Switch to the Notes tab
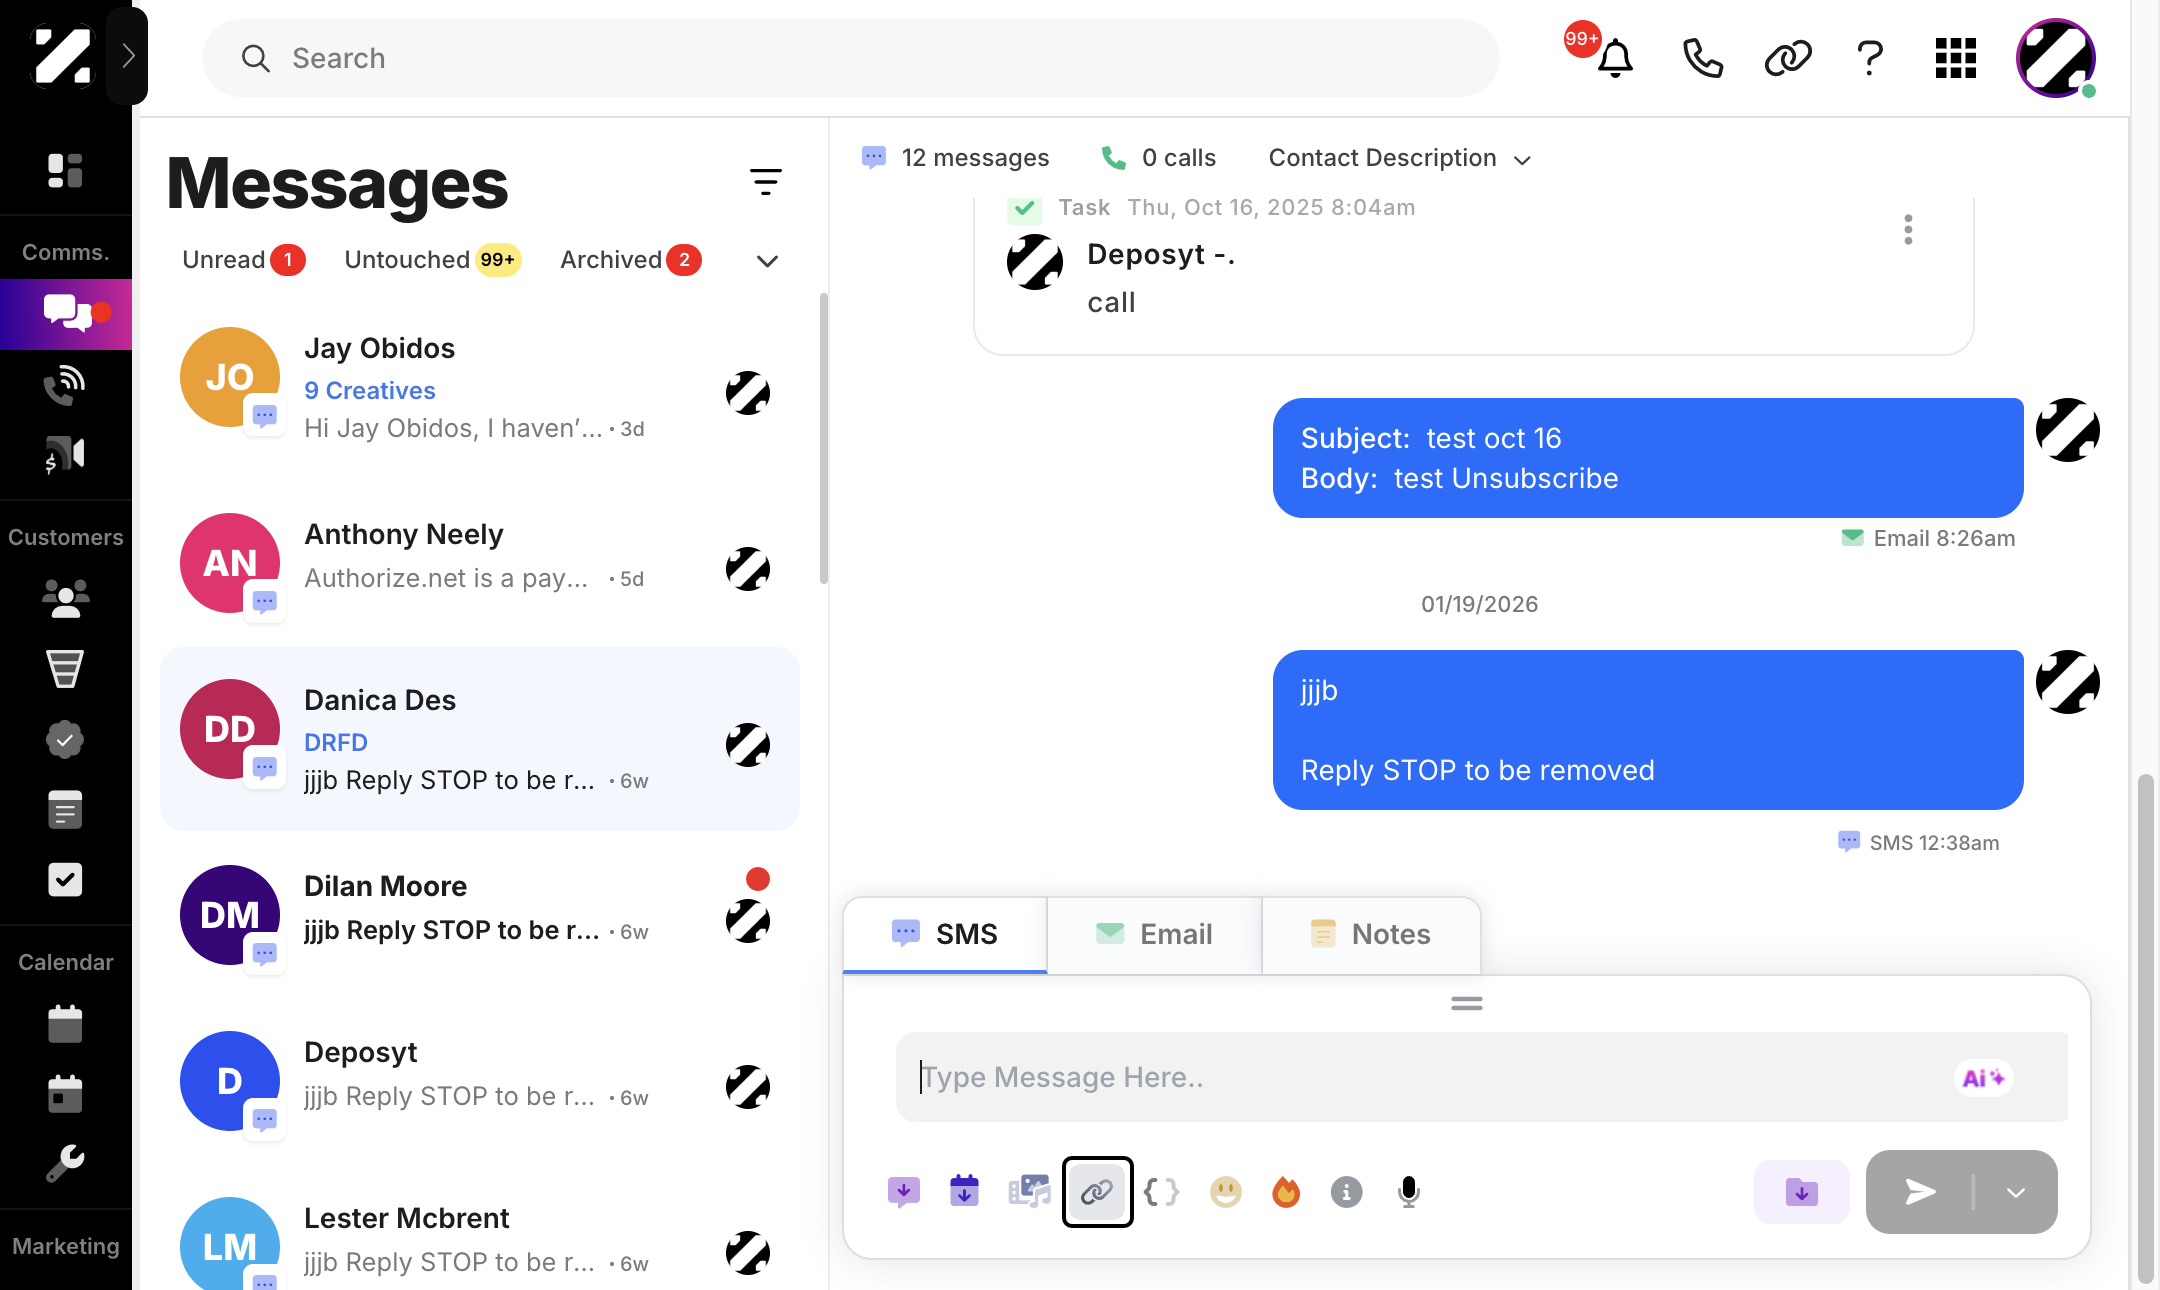Screen dimensions: 2160x1290 tap(1371, 934)
